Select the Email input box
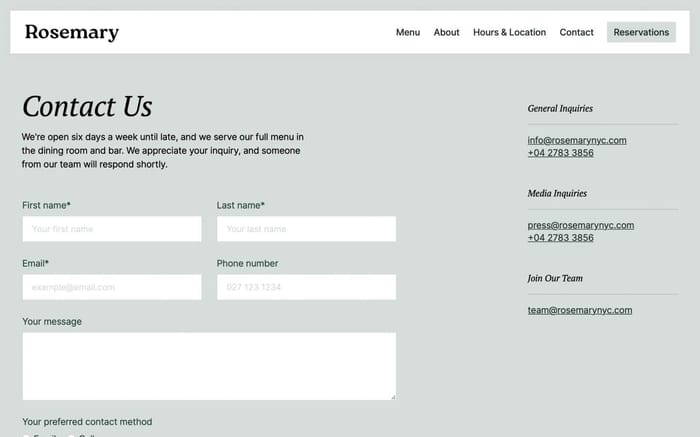The image size is (700, 437). click(x=112, y=287)
